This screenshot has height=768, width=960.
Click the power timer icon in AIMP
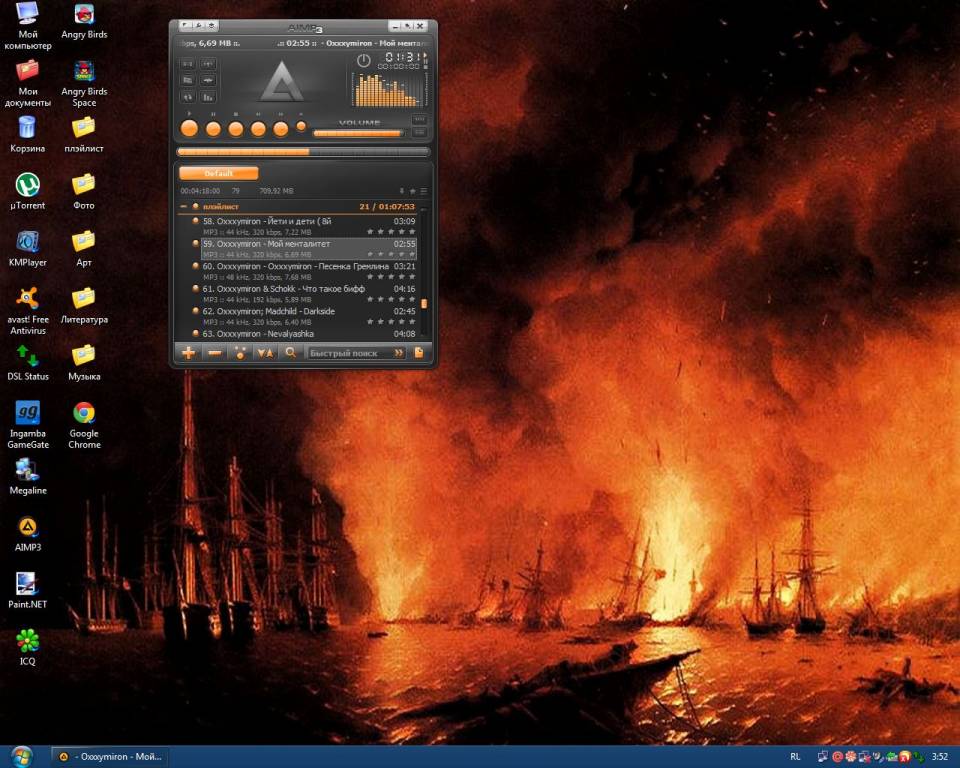click(x=364, y=60)
